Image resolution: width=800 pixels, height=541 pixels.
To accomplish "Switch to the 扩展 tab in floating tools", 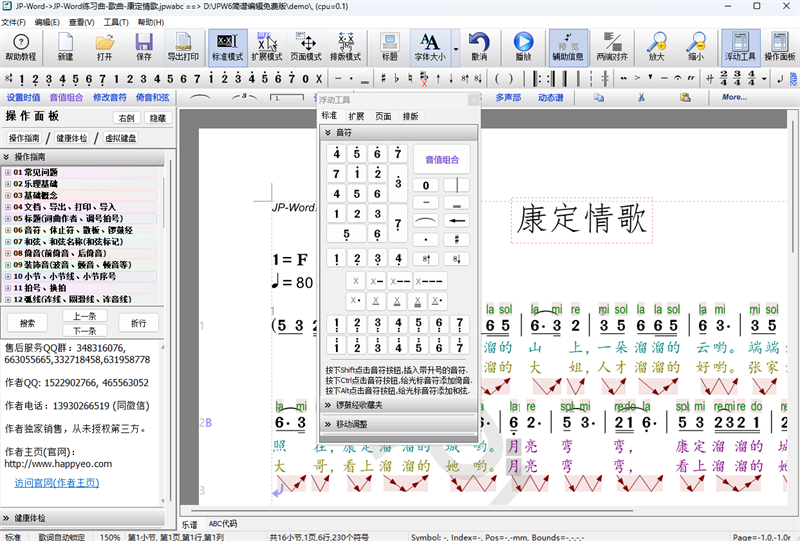I will tap(356, 116).
